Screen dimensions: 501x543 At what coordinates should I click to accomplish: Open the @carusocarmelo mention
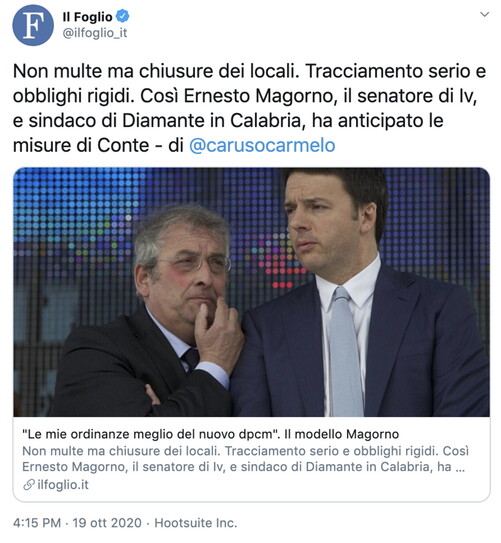tap(262, 145)
